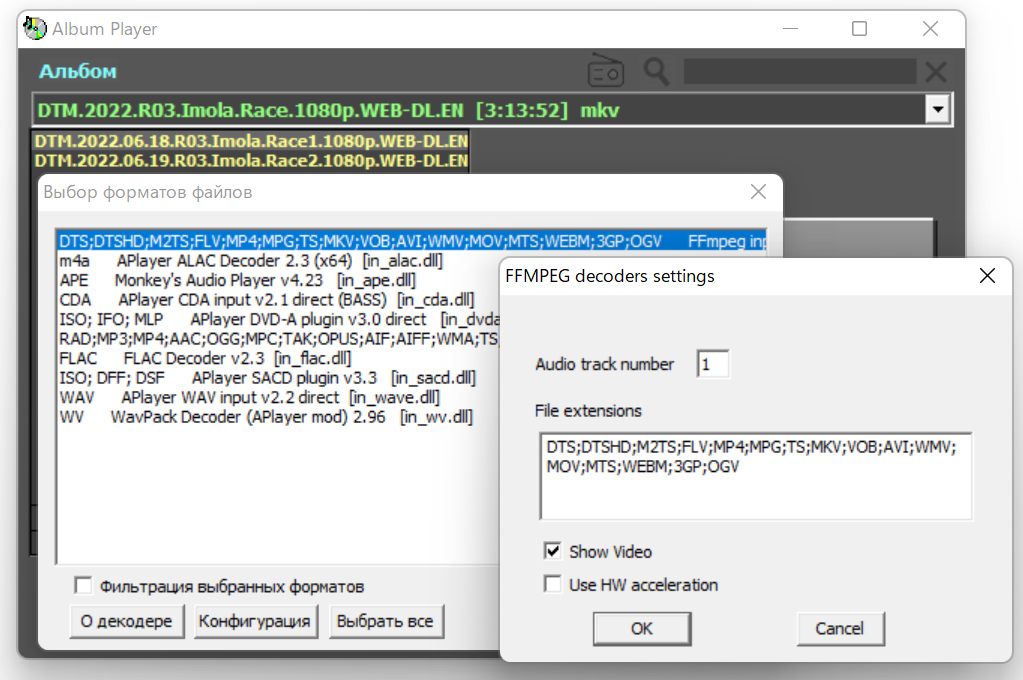Viewport: 1023px width, 680px height.
Task: Select the ISO; IFO; MLP DVD-A plugin row
Action: (279, 320)
